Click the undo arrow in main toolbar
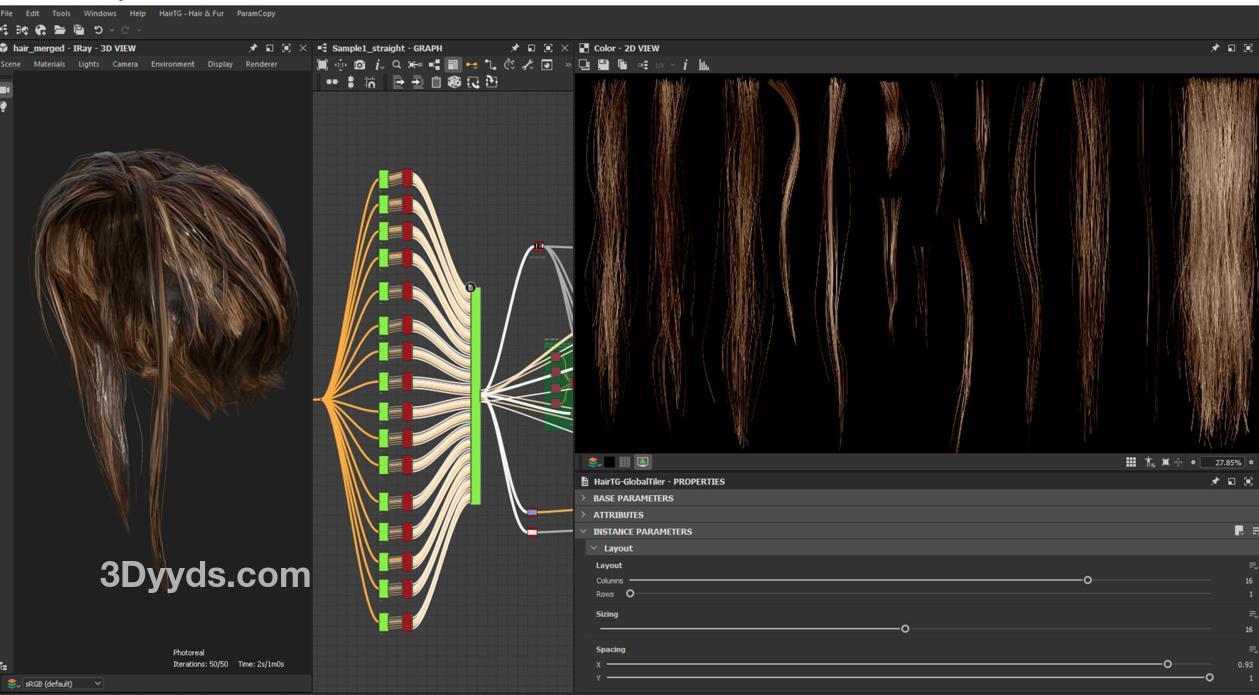 98,30
